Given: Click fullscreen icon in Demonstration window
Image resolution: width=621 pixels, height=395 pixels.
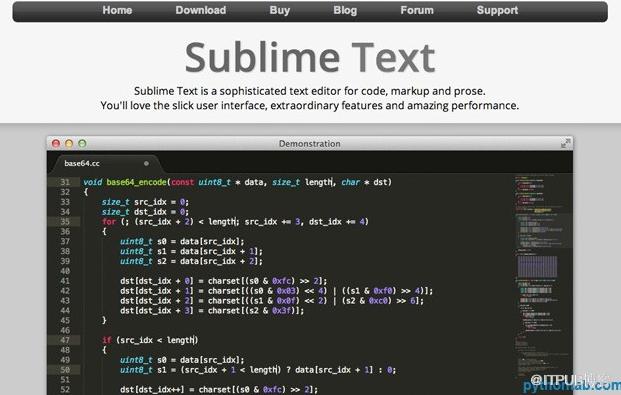Looking at the screenshot, I should click(x=565, y=143).
